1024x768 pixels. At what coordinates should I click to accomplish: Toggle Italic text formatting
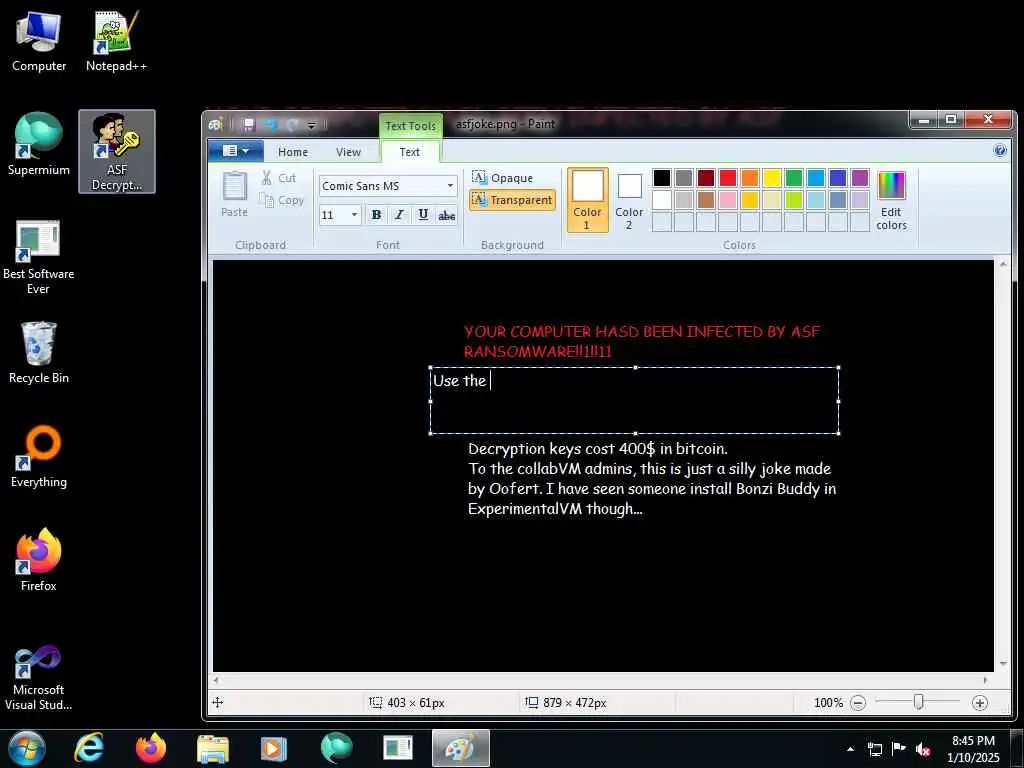(399, 215)
